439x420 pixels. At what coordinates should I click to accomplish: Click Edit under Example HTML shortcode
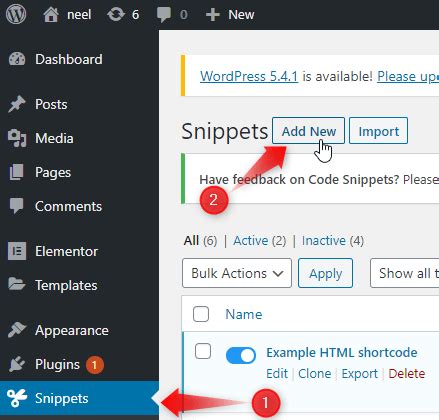click(x=277, y=374)
